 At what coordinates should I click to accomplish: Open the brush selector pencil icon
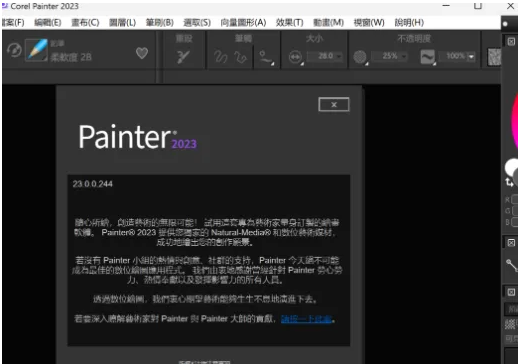pos(36,50)
